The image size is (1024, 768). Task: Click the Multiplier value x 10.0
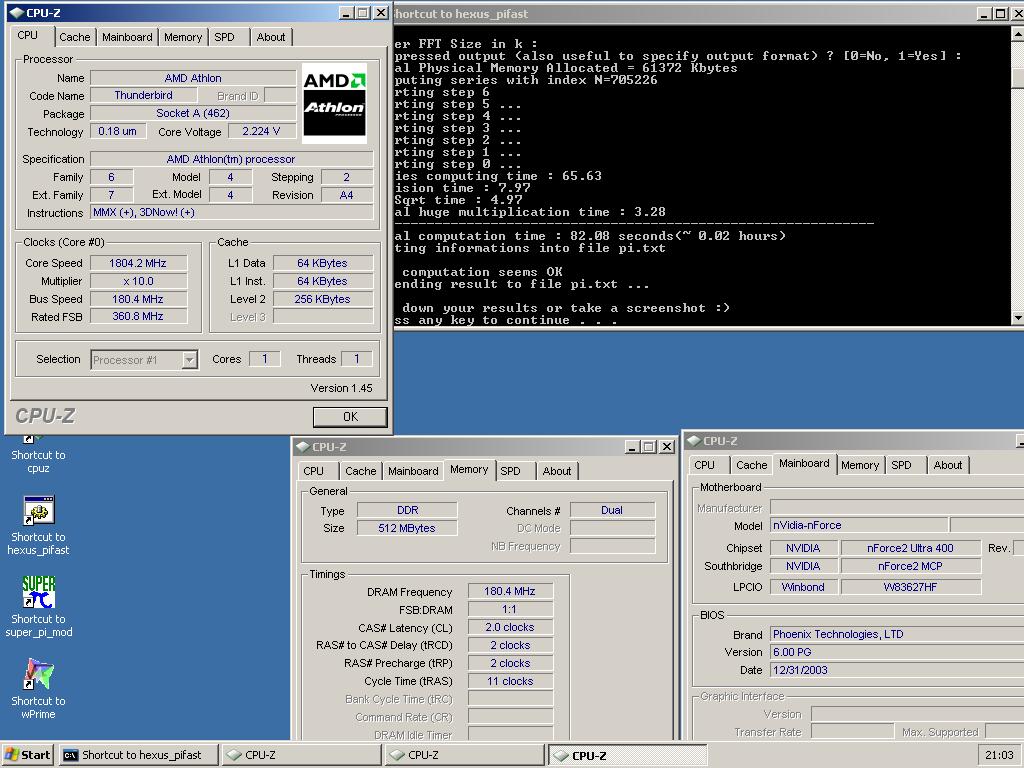click(138, 281)
